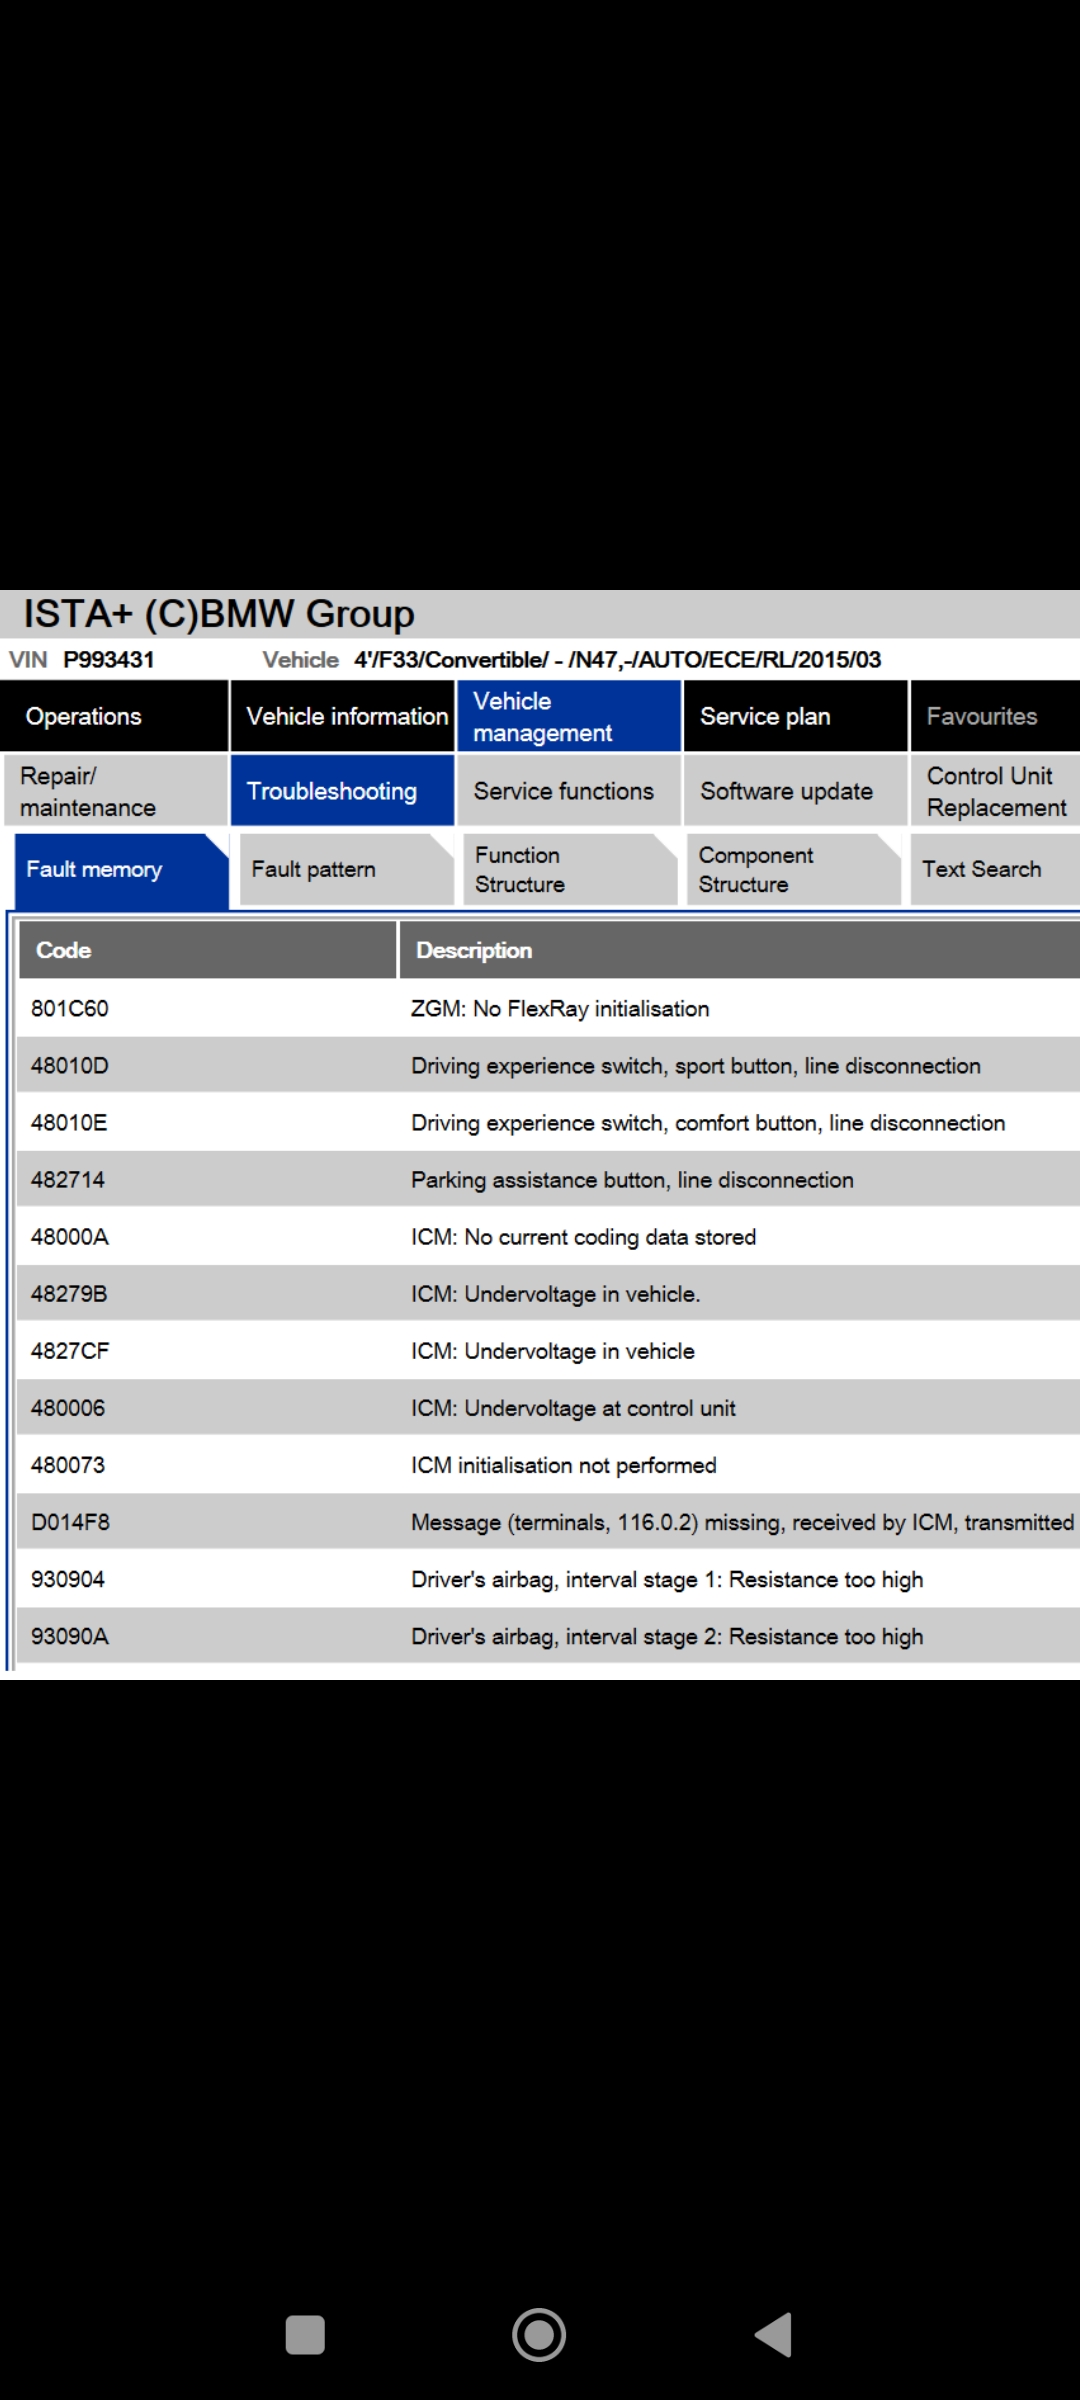Open the Text Search tab
This screenshot has height=2400, width=1080.
[x=995, y=869]
